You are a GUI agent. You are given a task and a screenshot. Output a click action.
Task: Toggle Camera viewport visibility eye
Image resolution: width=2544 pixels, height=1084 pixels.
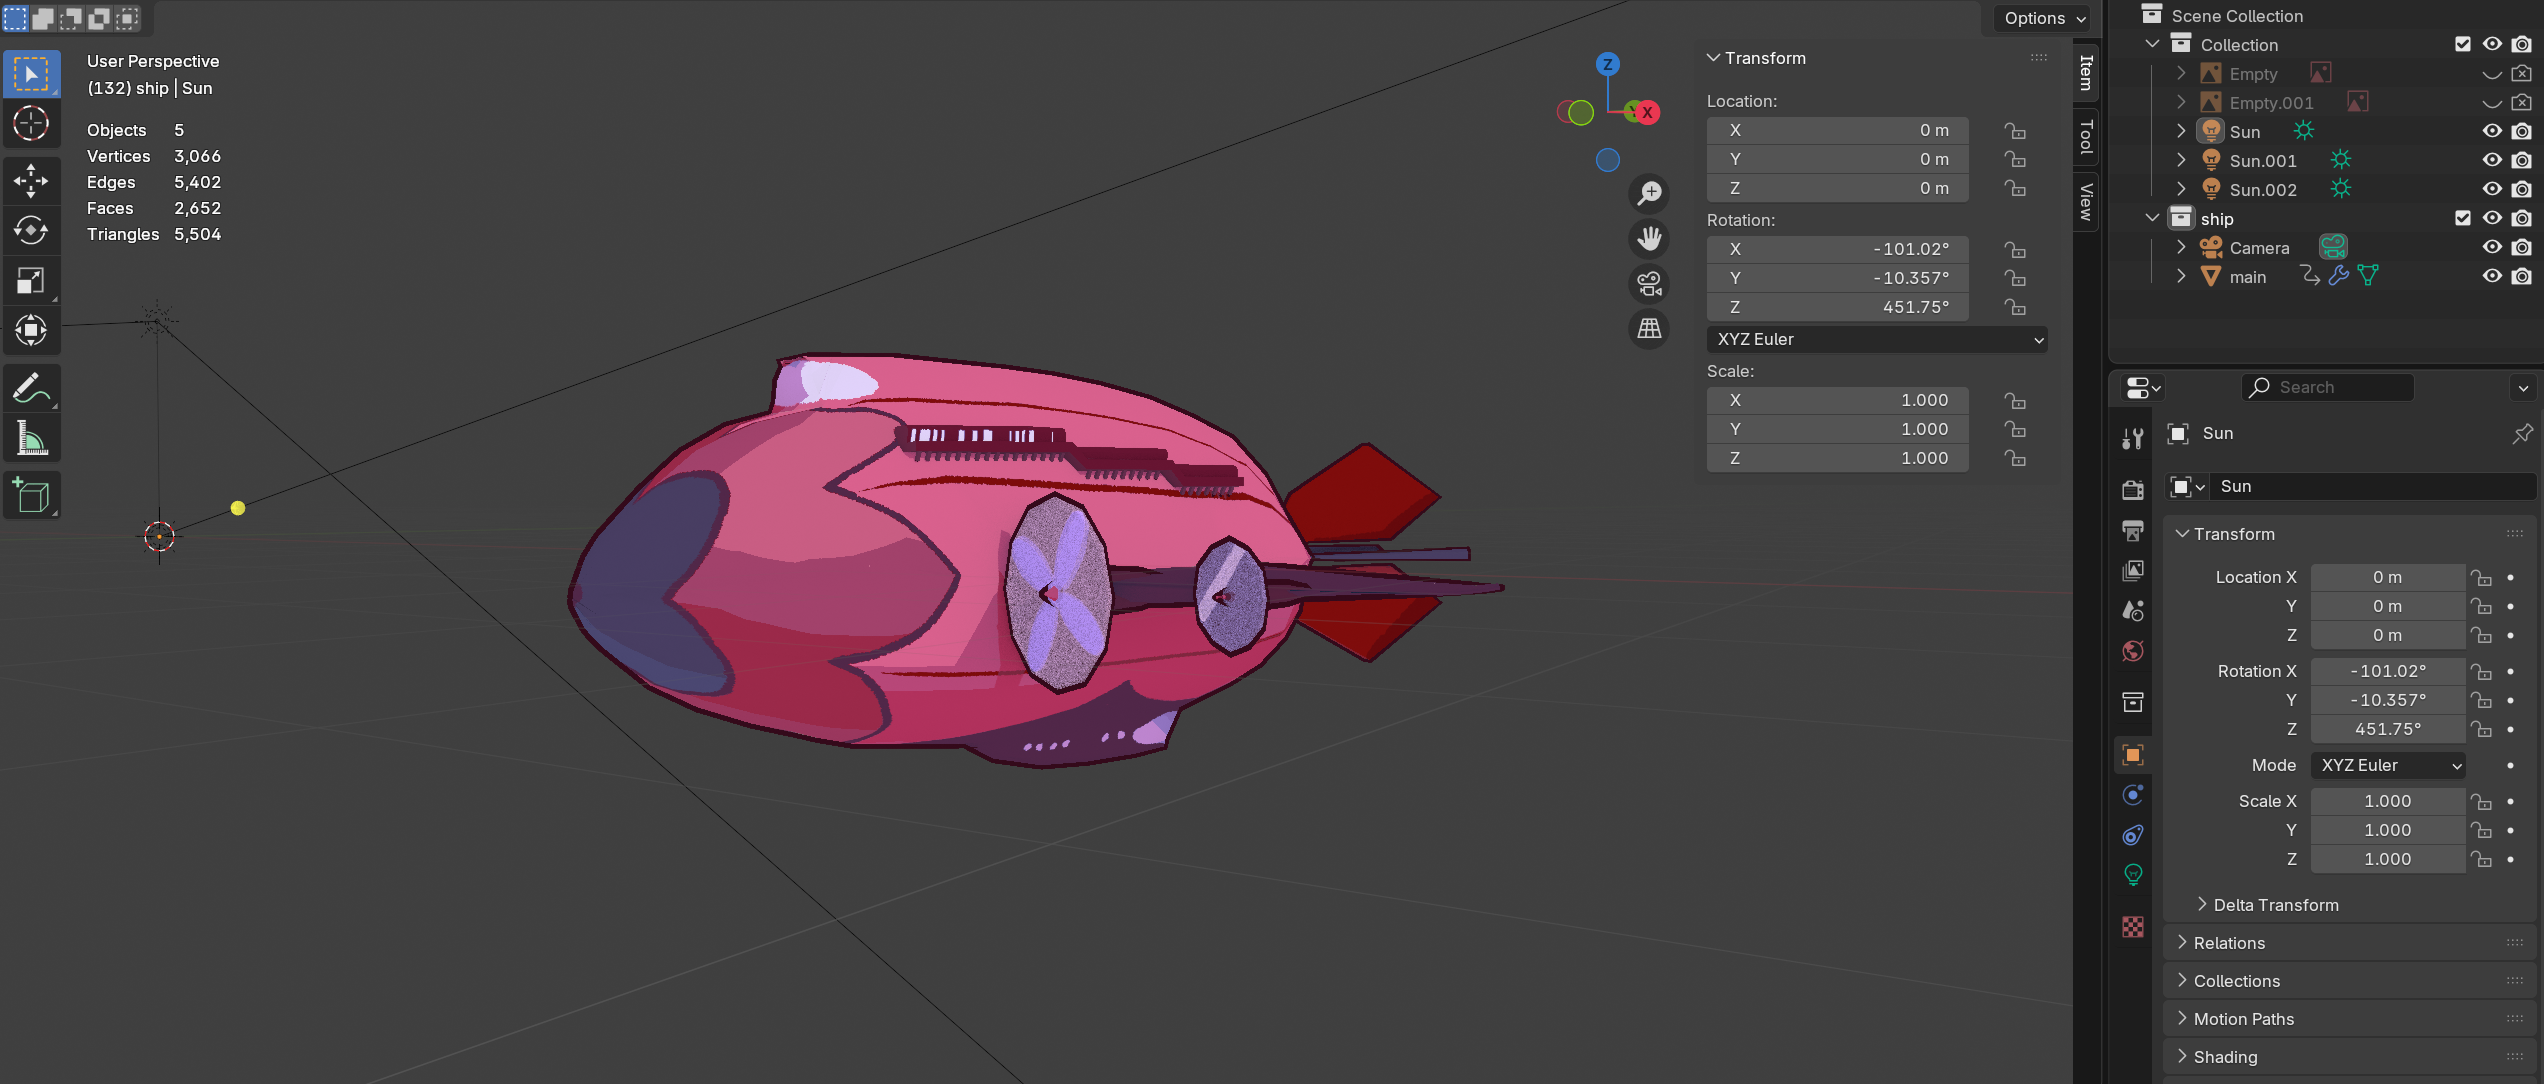click(x=2491, y=247)
